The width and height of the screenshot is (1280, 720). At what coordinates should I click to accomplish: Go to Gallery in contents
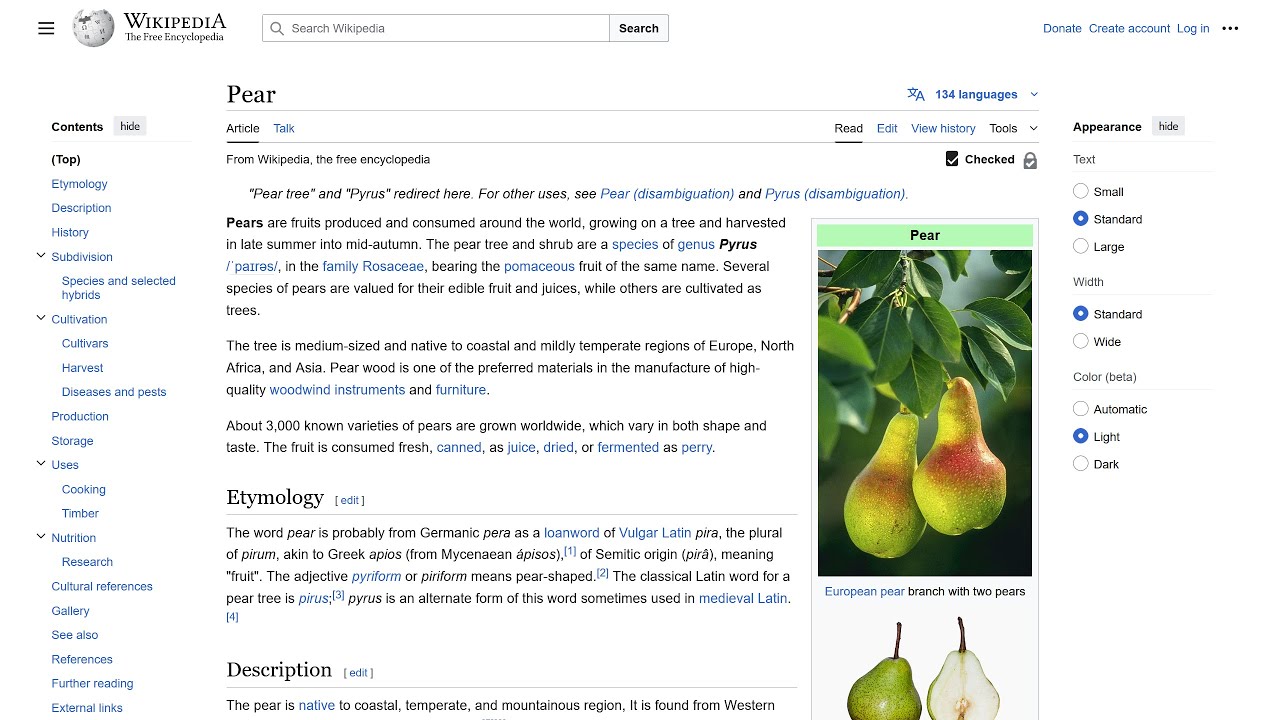70,611
